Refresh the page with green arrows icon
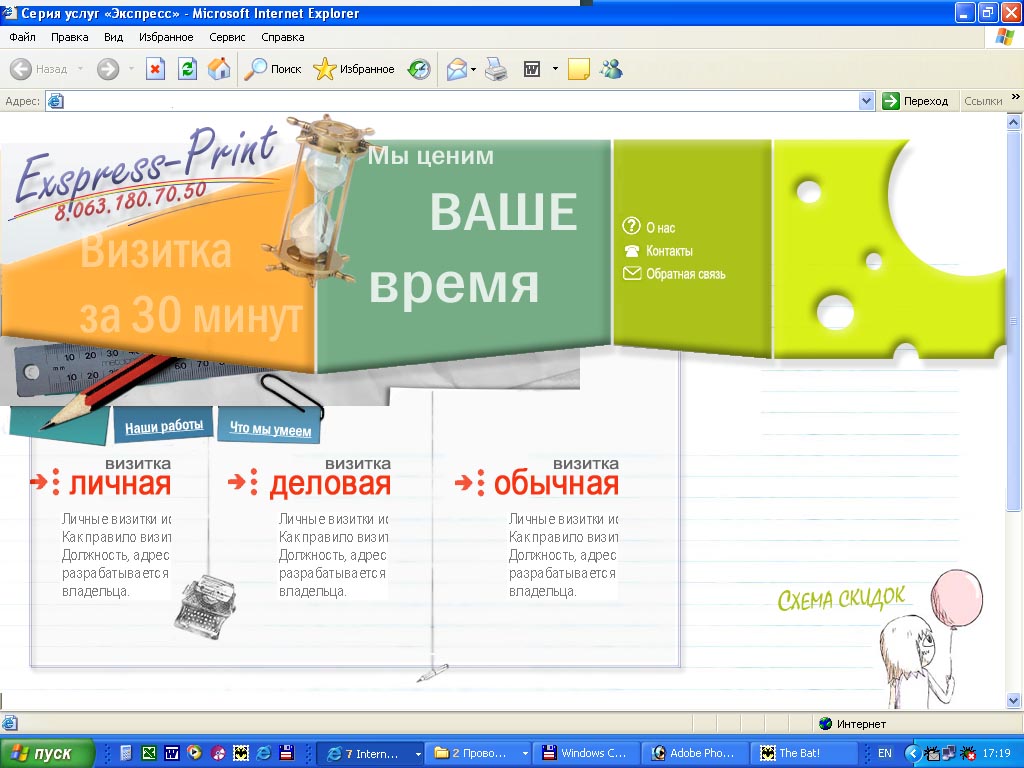Image resolution: width=1024 pixels, height=768 pixels. click(x=187, y=69)
